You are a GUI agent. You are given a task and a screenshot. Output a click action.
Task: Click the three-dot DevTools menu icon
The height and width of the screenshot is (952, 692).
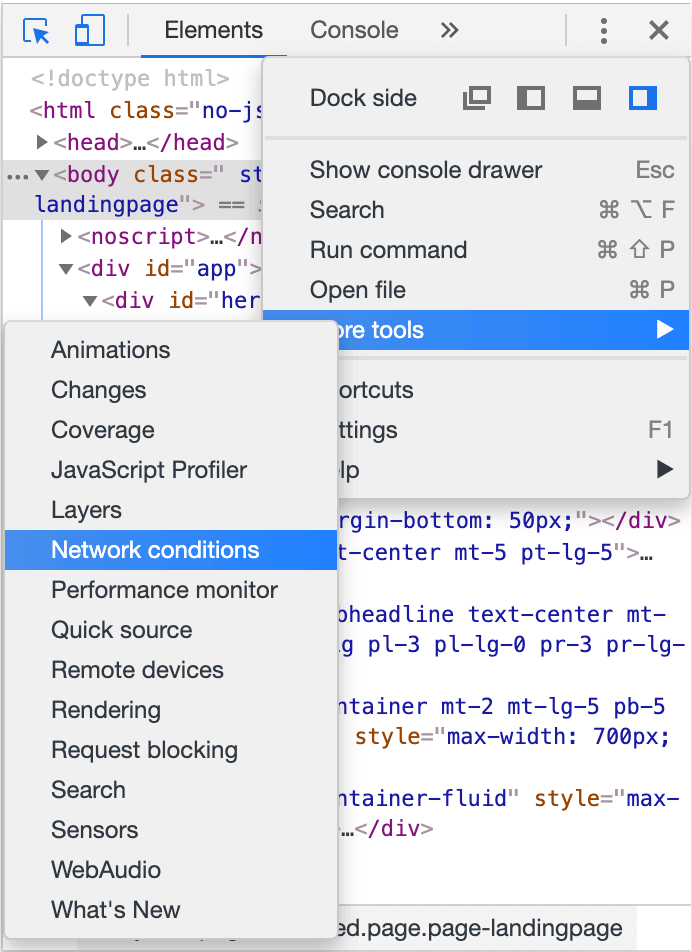[604, 31]
